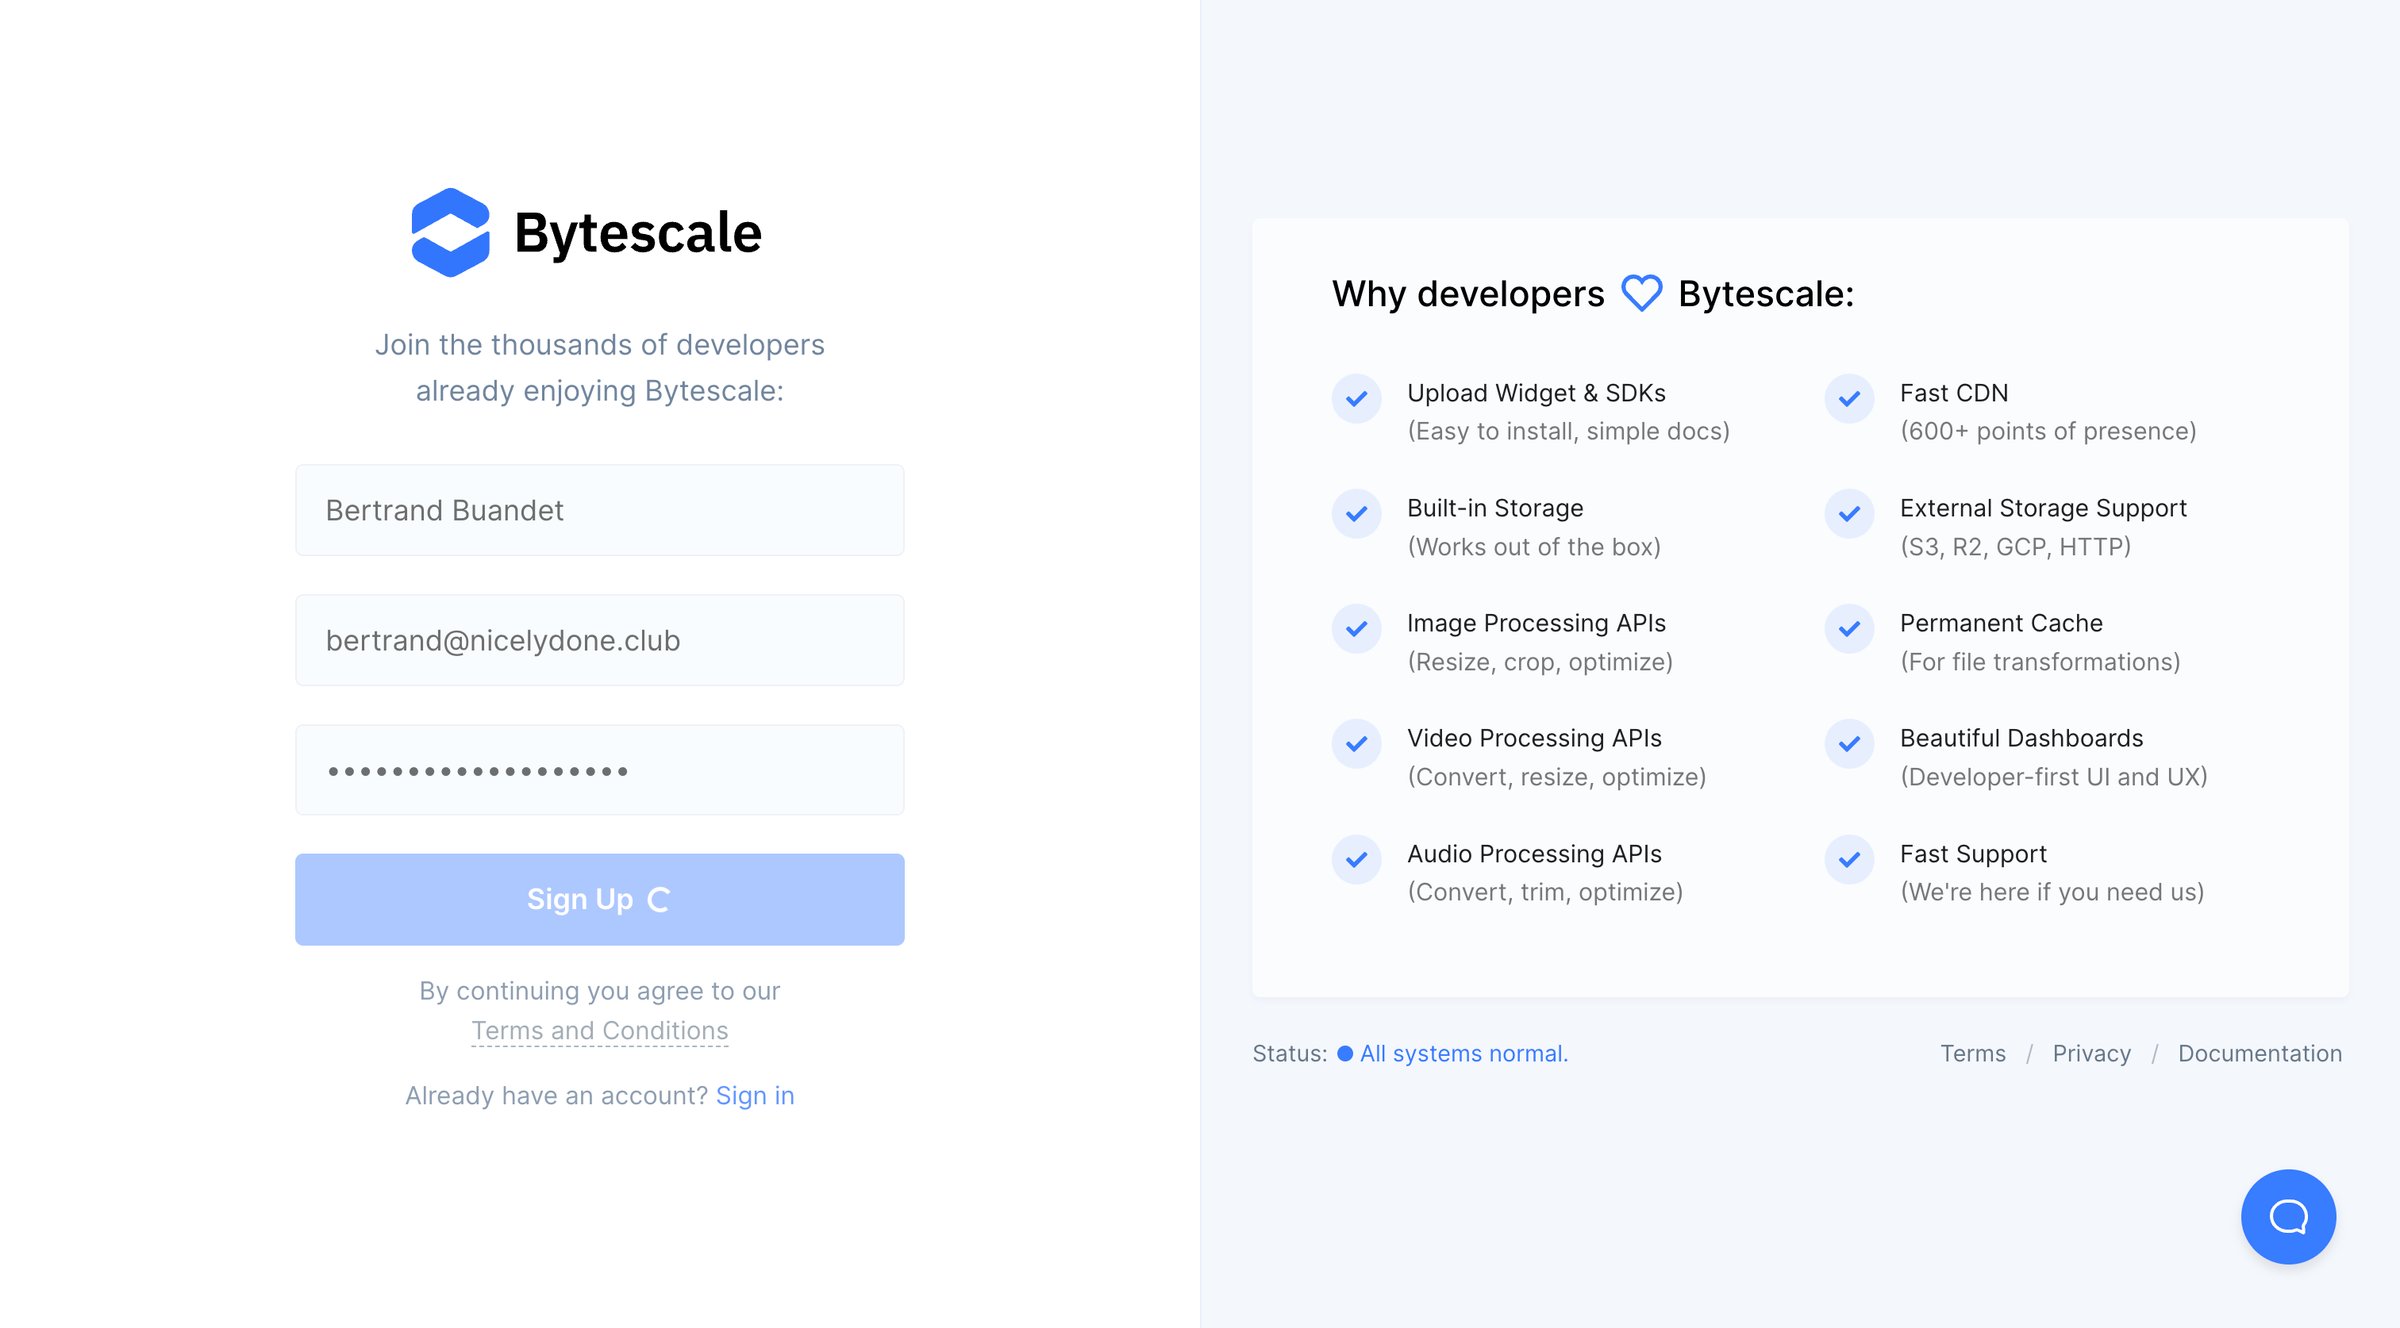
Task: Click the blue heart icon in heading
Action: click(1641, 293)
